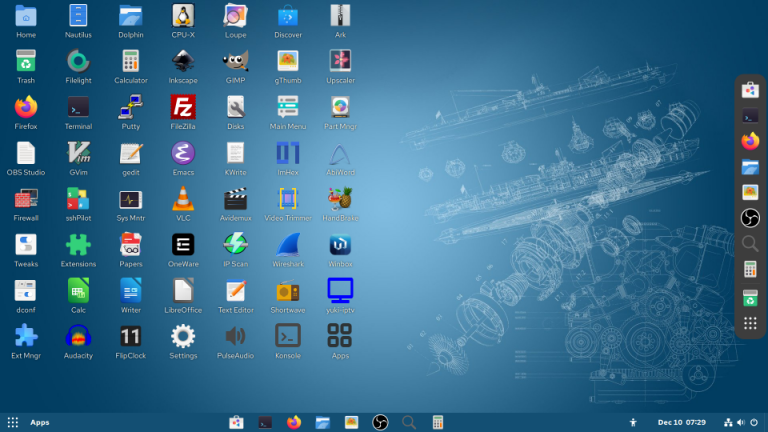768x432 pixels.
Task: Open FileZilla from the desktop
Action: coord(183,106)
